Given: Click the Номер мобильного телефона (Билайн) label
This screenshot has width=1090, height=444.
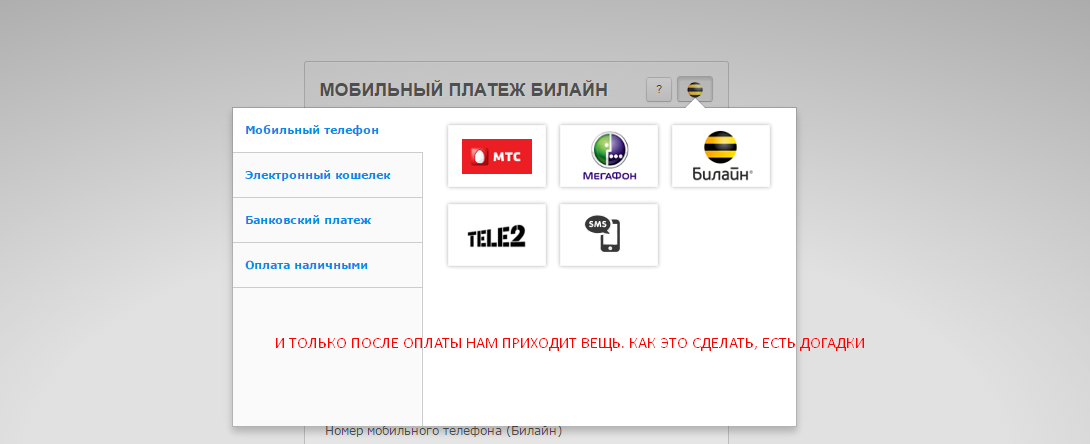Looking at the screenshot, I should 444,431.
